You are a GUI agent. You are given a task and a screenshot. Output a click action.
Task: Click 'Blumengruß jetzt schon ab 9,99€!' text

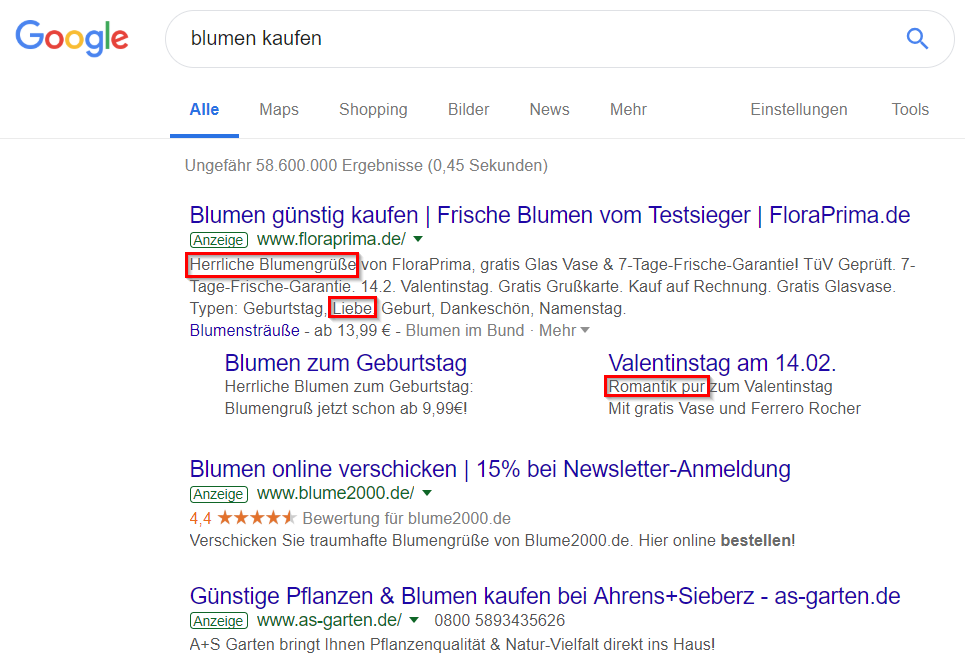point(346,409)
